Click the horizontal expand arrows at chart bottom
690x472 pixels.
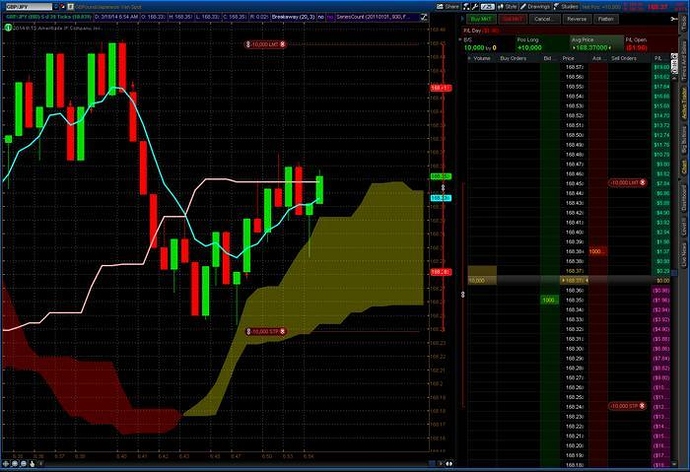449,464
